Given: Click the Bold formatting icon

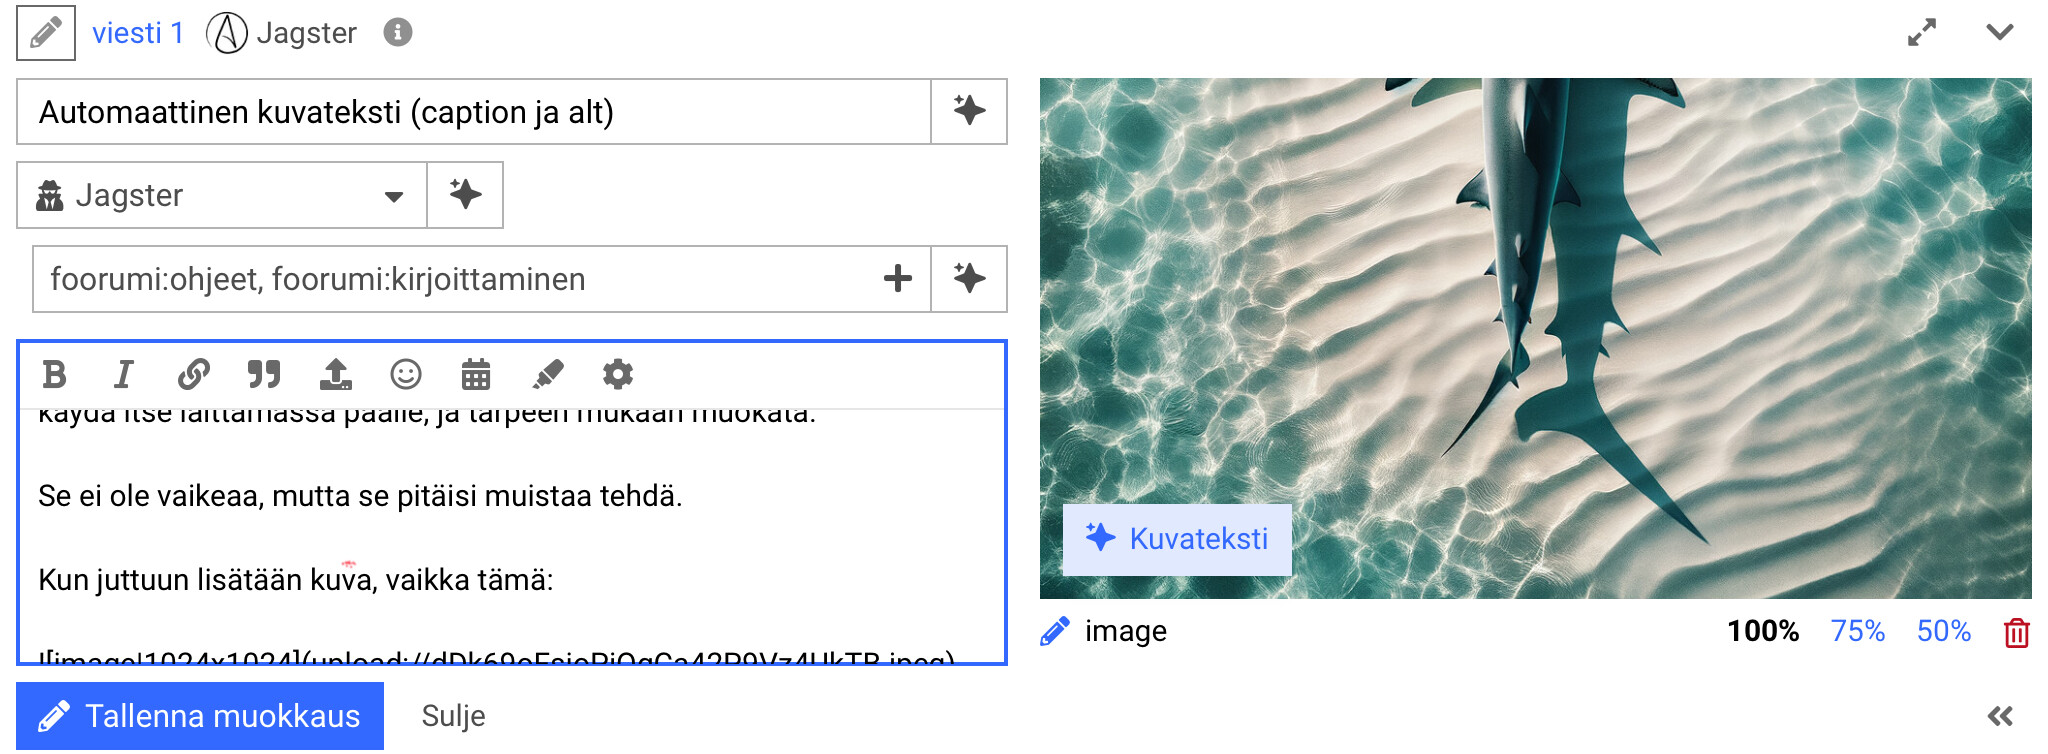Looking at the screenshot, I should coord(55,375).
